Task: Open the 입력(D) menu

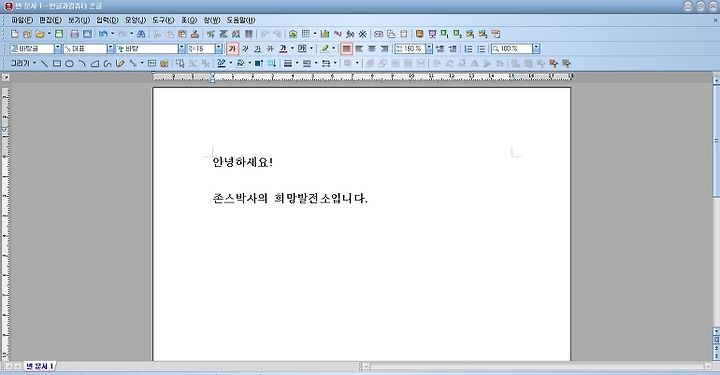Action: click(107, 20)
